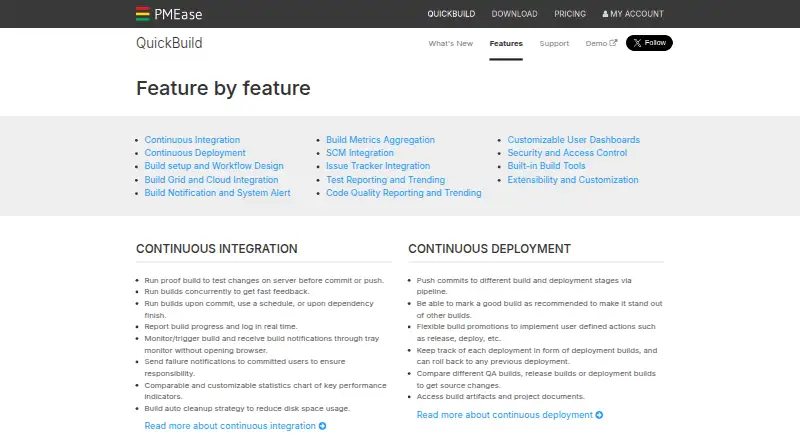
Task: Open Issue Tracker Integration link
Action: pos(378,166)
